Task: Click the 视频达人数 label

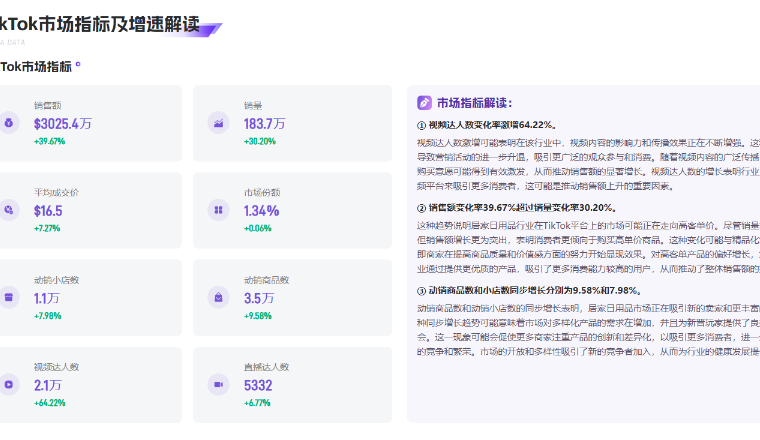Action: tap(56, 367)
